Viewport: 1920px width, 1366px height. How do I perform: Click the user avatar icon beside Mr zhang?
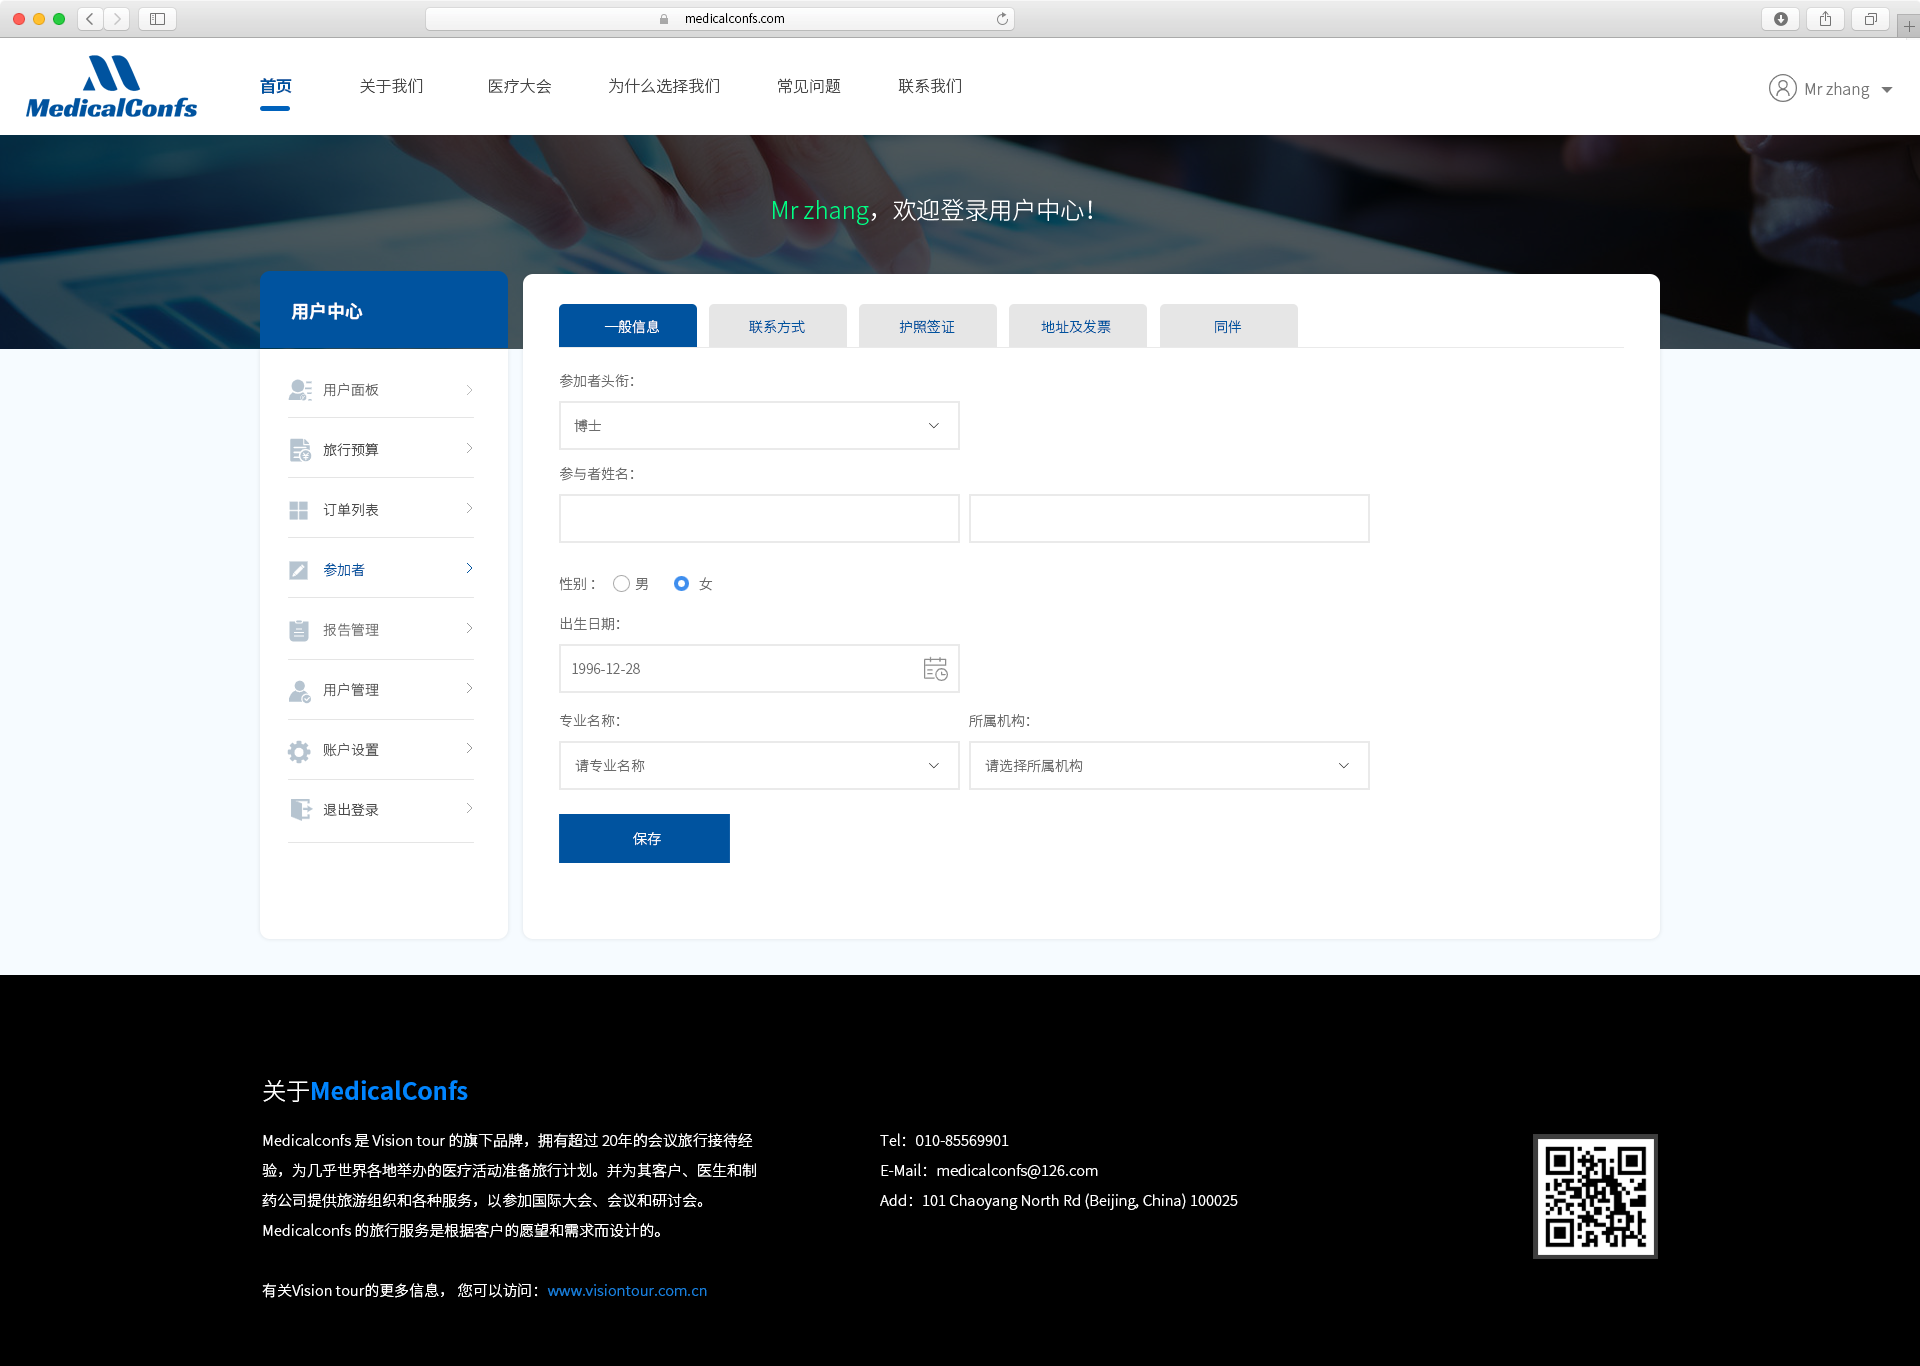[x=1782, y=88]
